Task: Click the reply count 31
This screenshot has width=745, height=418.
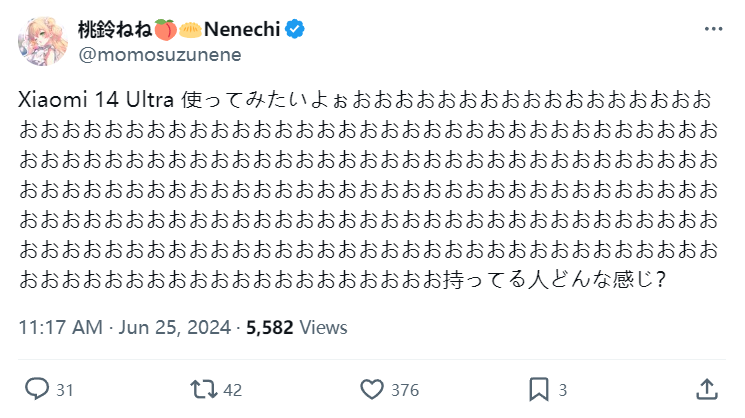Action: pos(65,390)
